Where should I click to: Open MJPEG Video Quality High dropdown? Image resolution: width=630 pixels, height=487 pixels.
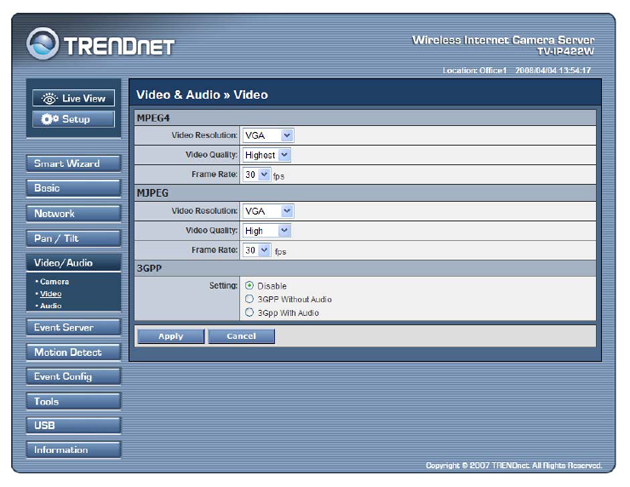click(266, 231)
